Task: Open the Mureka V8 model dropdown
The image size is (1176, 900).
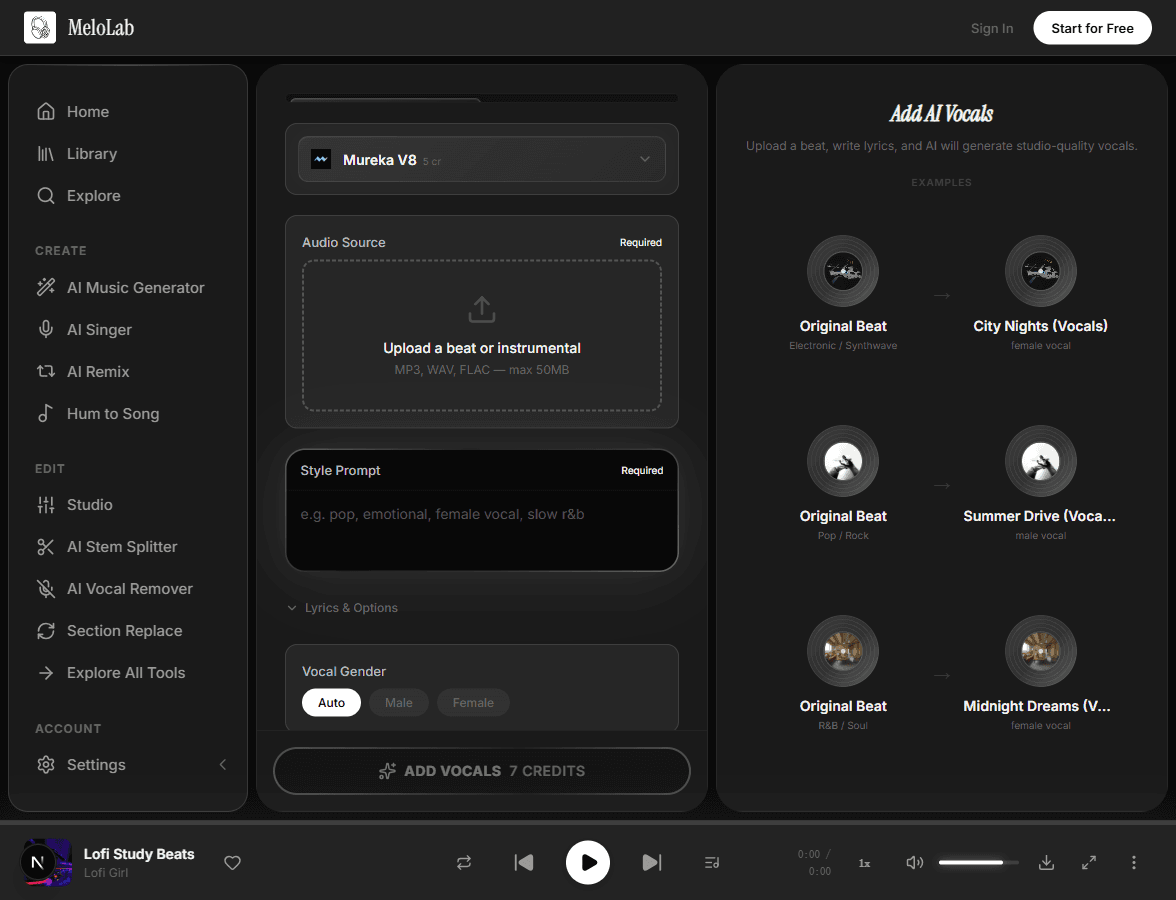Action: tap(482, 159)
